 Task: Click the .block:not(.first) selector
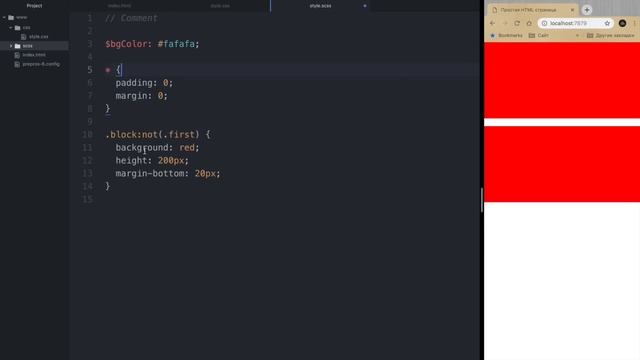[x=152, y=135]
